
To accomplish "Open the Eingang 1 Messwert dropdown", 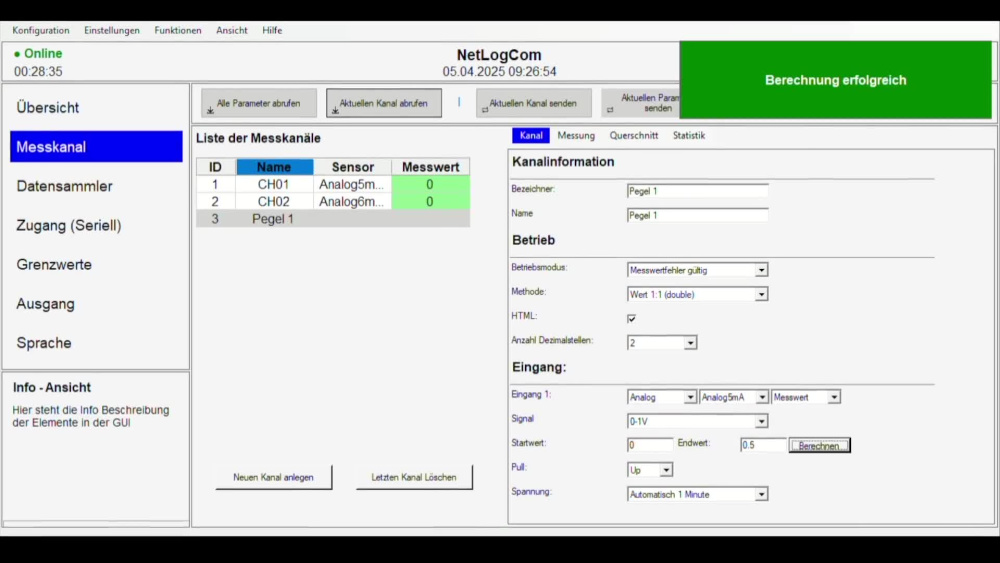I will (806, 397).
